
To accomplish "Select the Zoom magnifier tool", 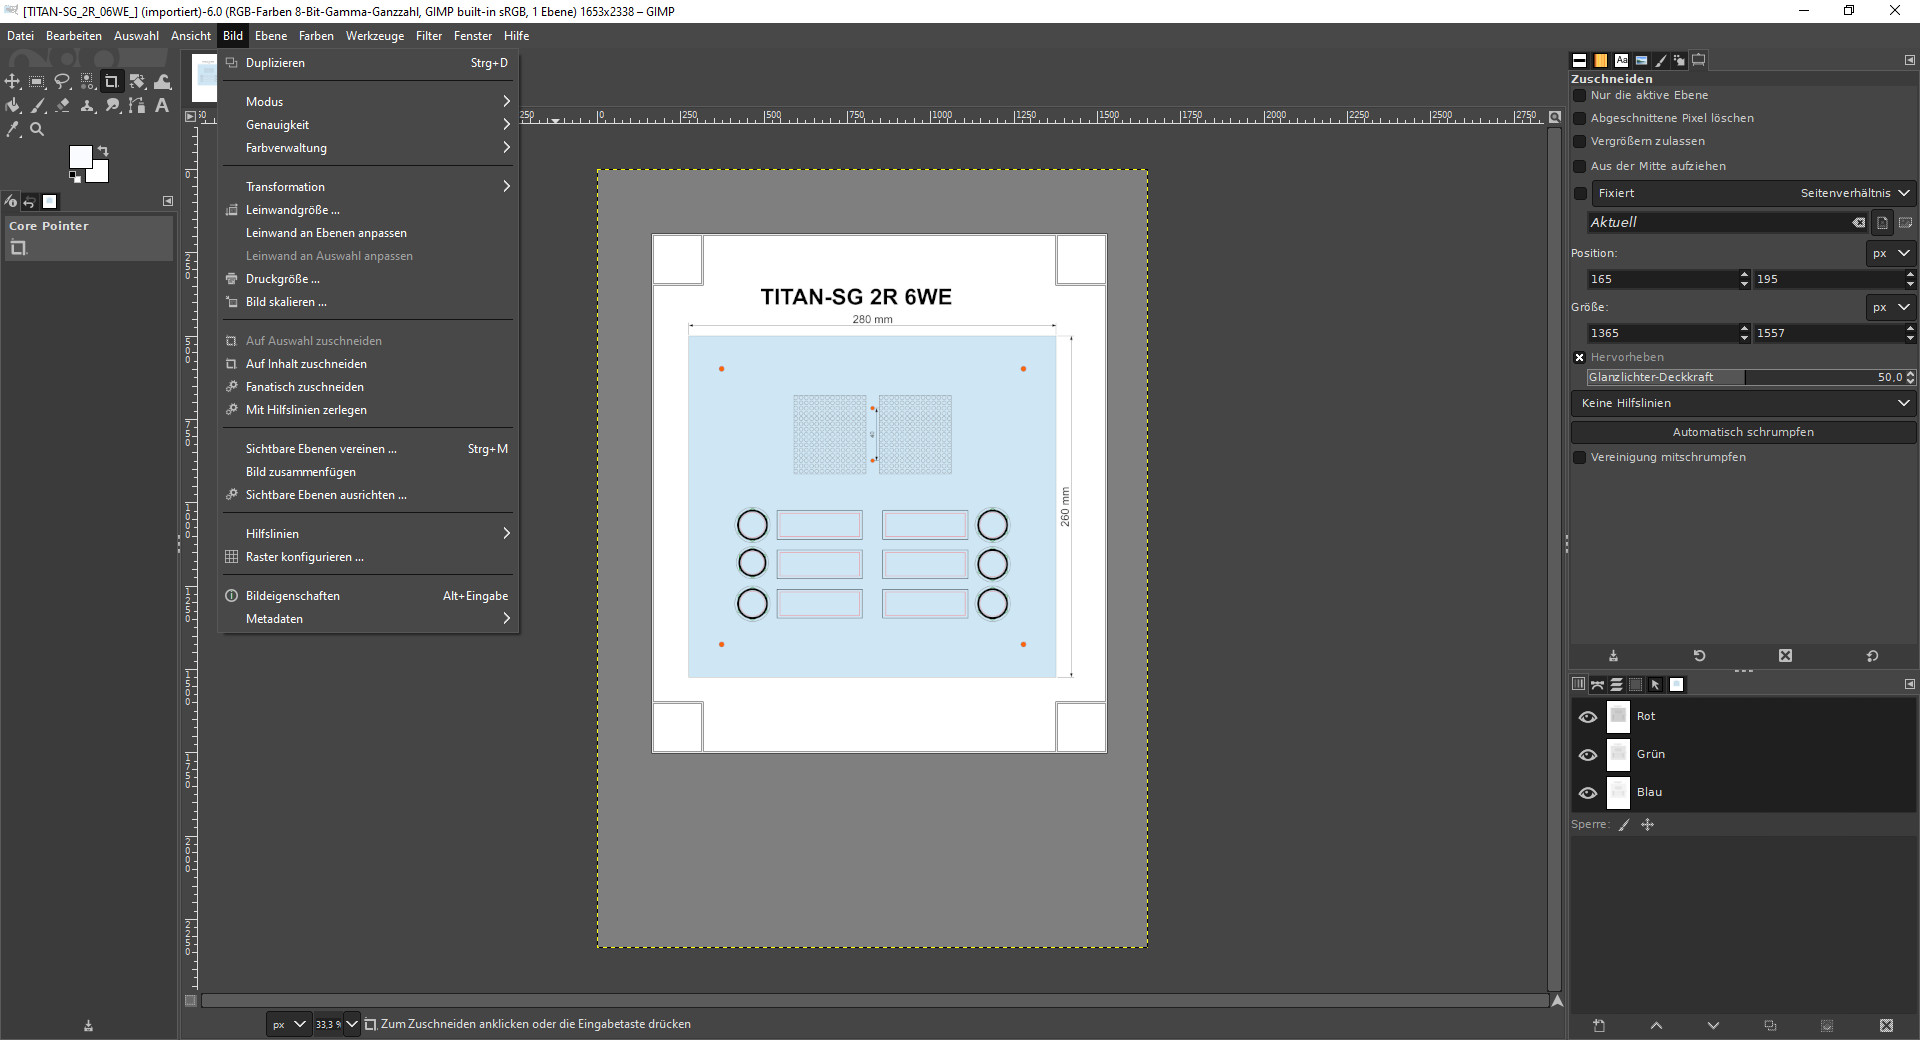I will pos(37,130).
